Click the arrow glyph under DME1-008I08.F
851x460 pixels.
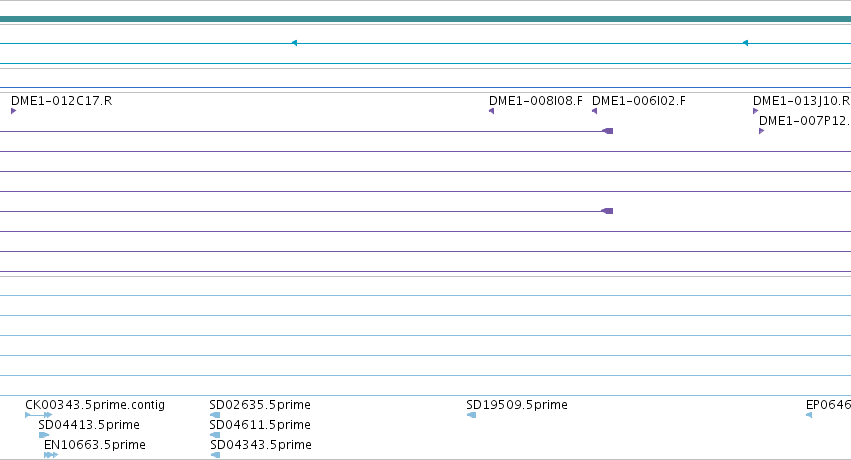click(x=492, y=111)
